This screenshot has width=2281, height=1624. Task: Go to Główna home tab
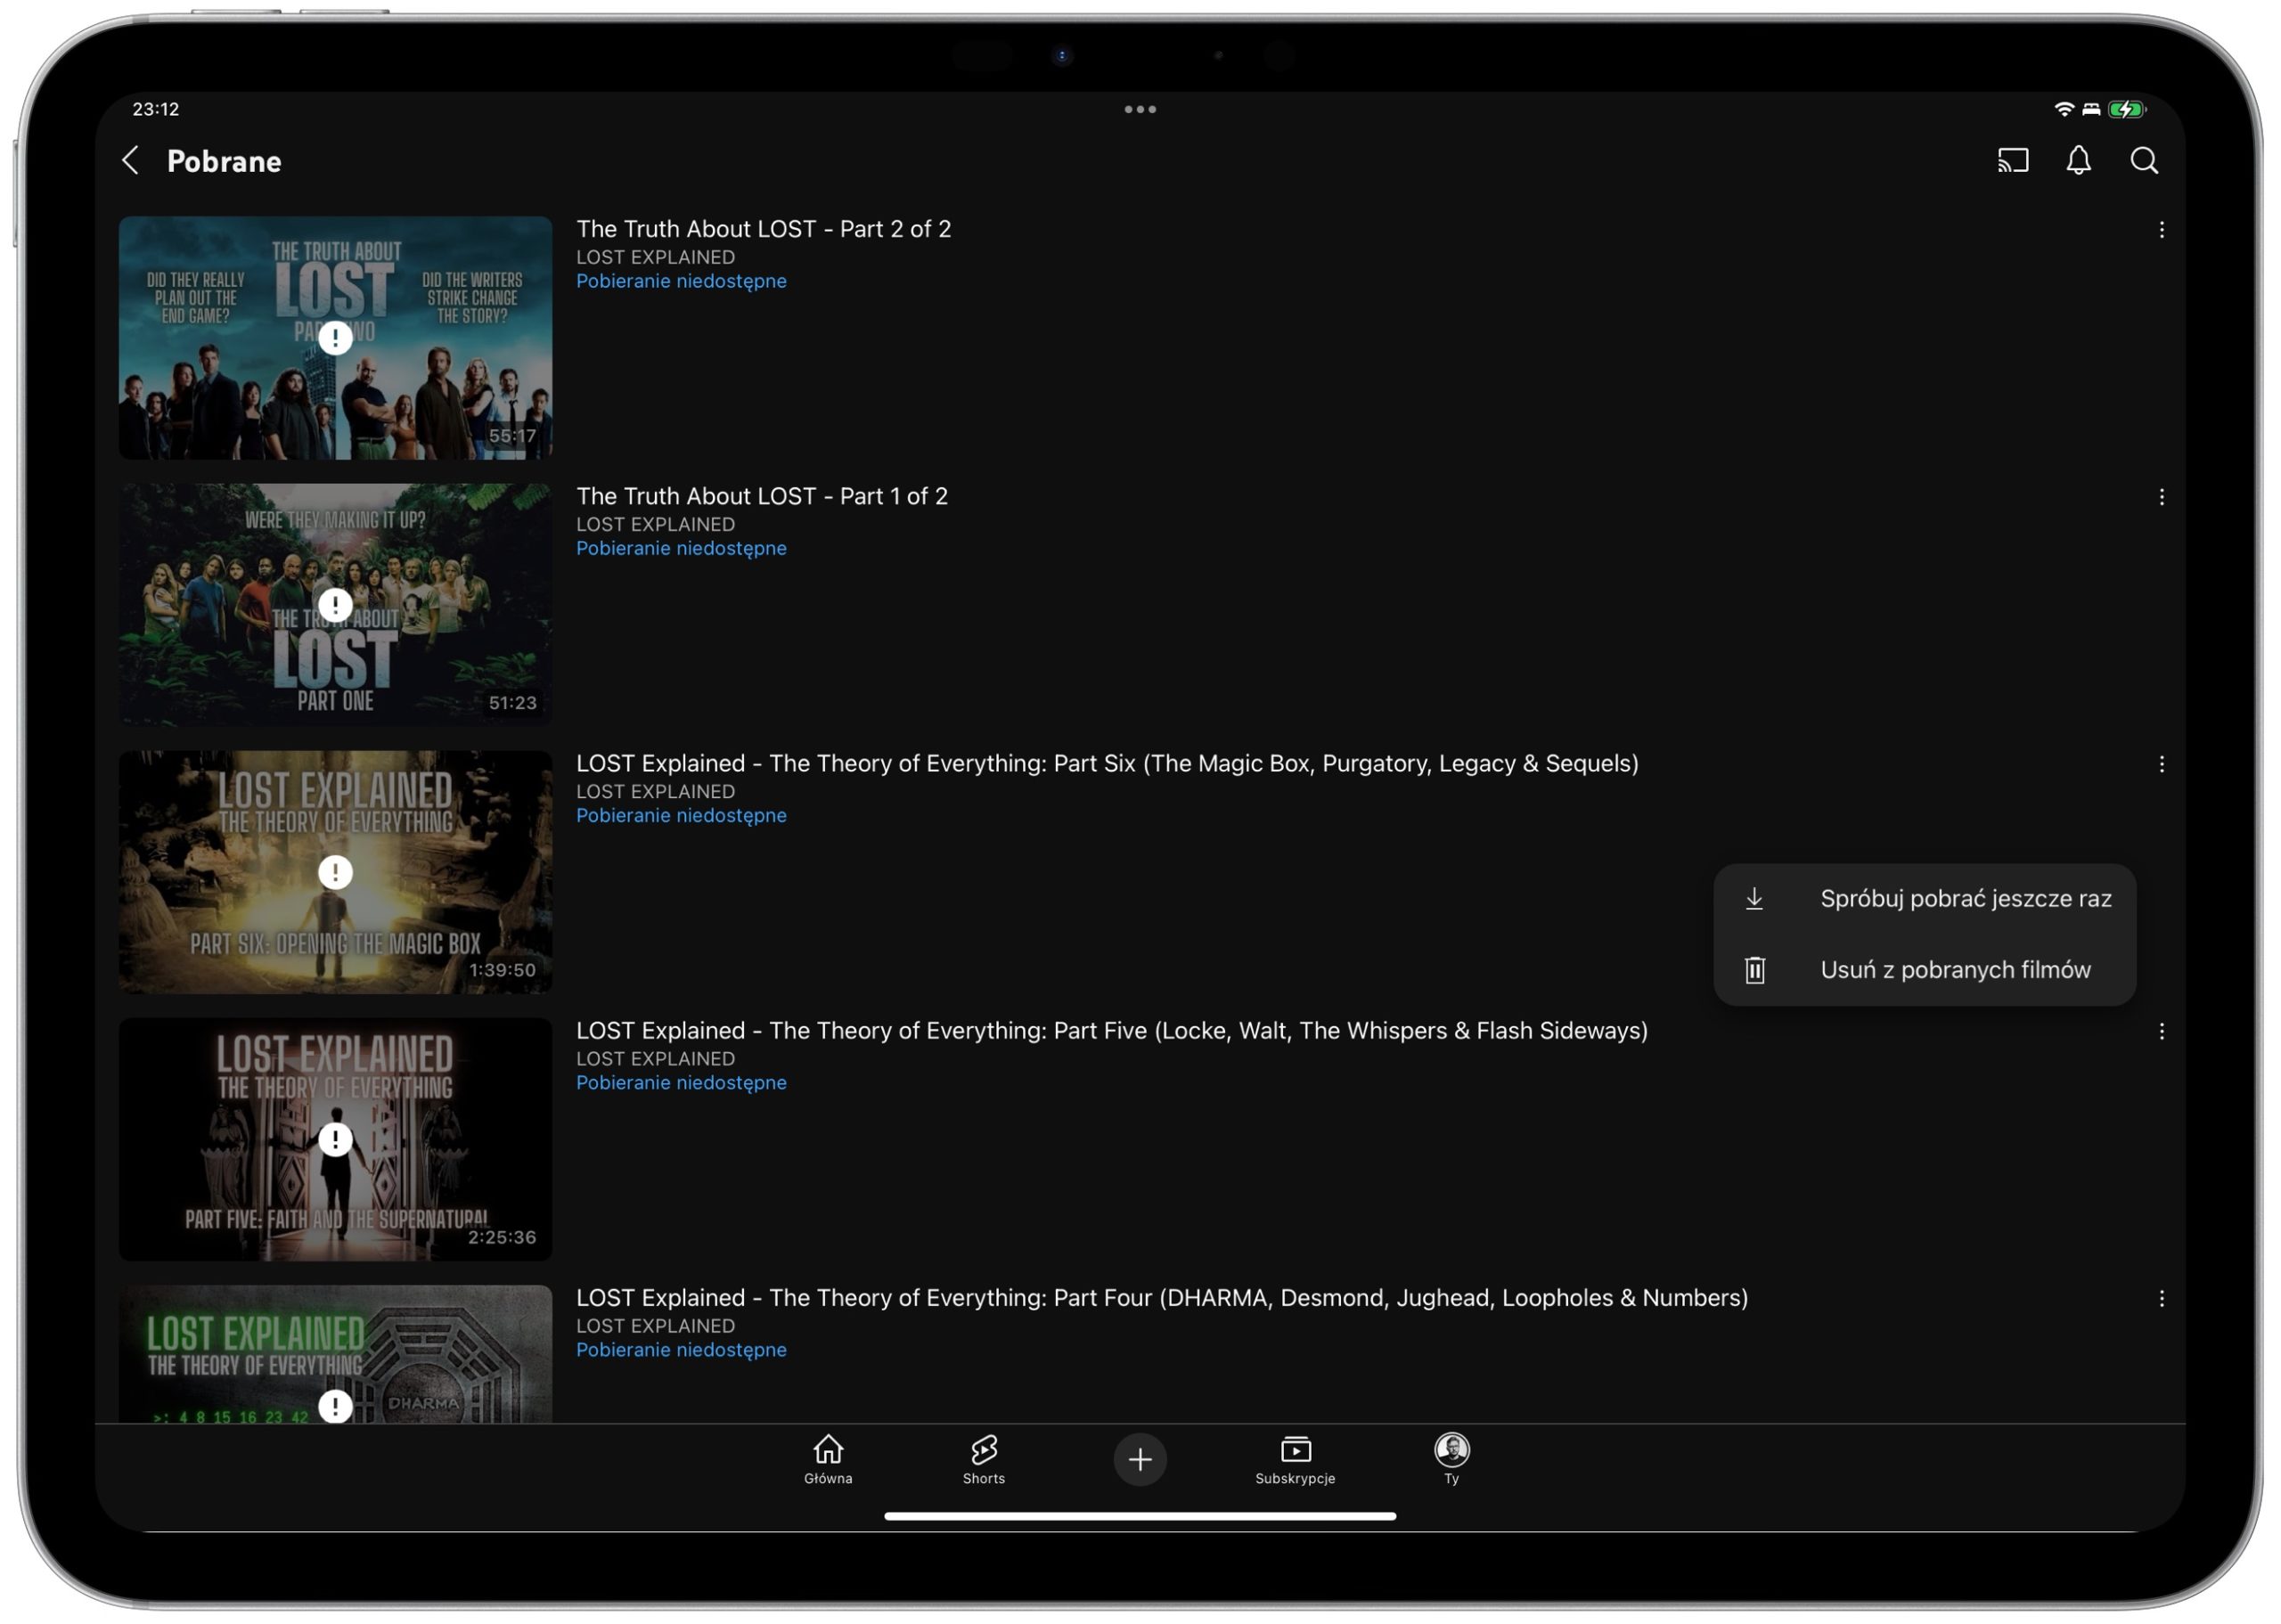click(828, 1459)
